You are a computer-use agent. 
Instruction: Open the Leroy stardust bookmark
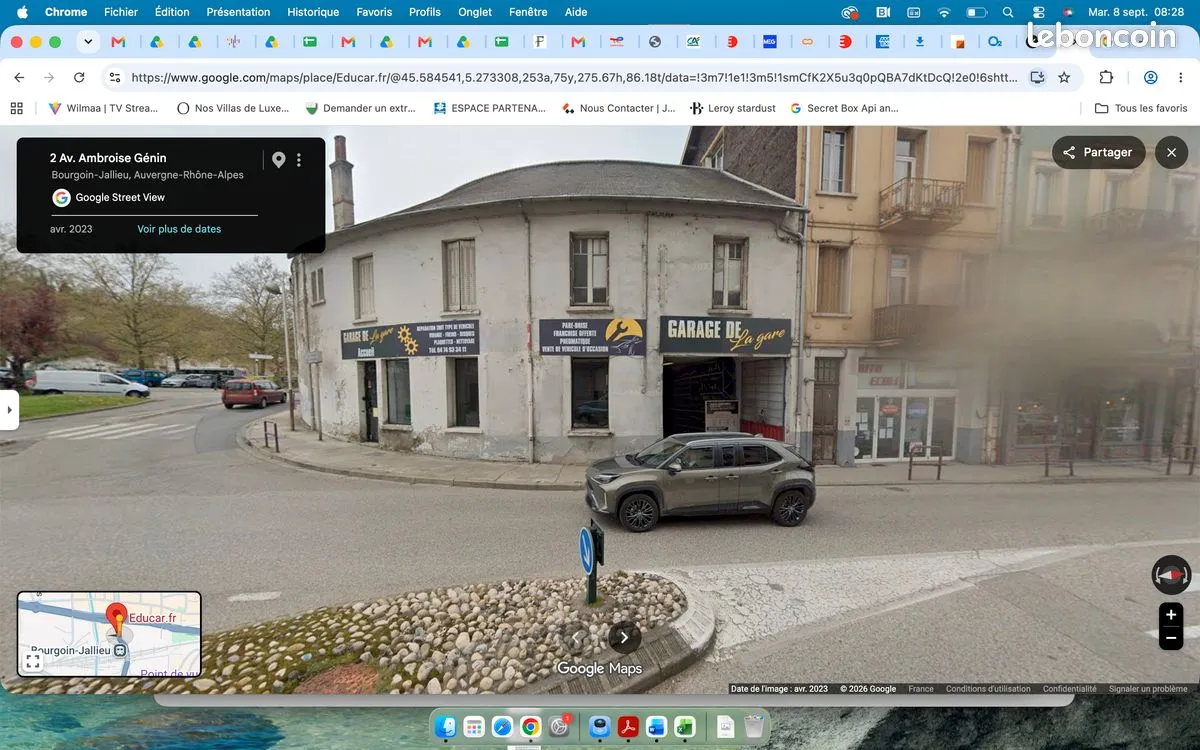tap(733, 108)
